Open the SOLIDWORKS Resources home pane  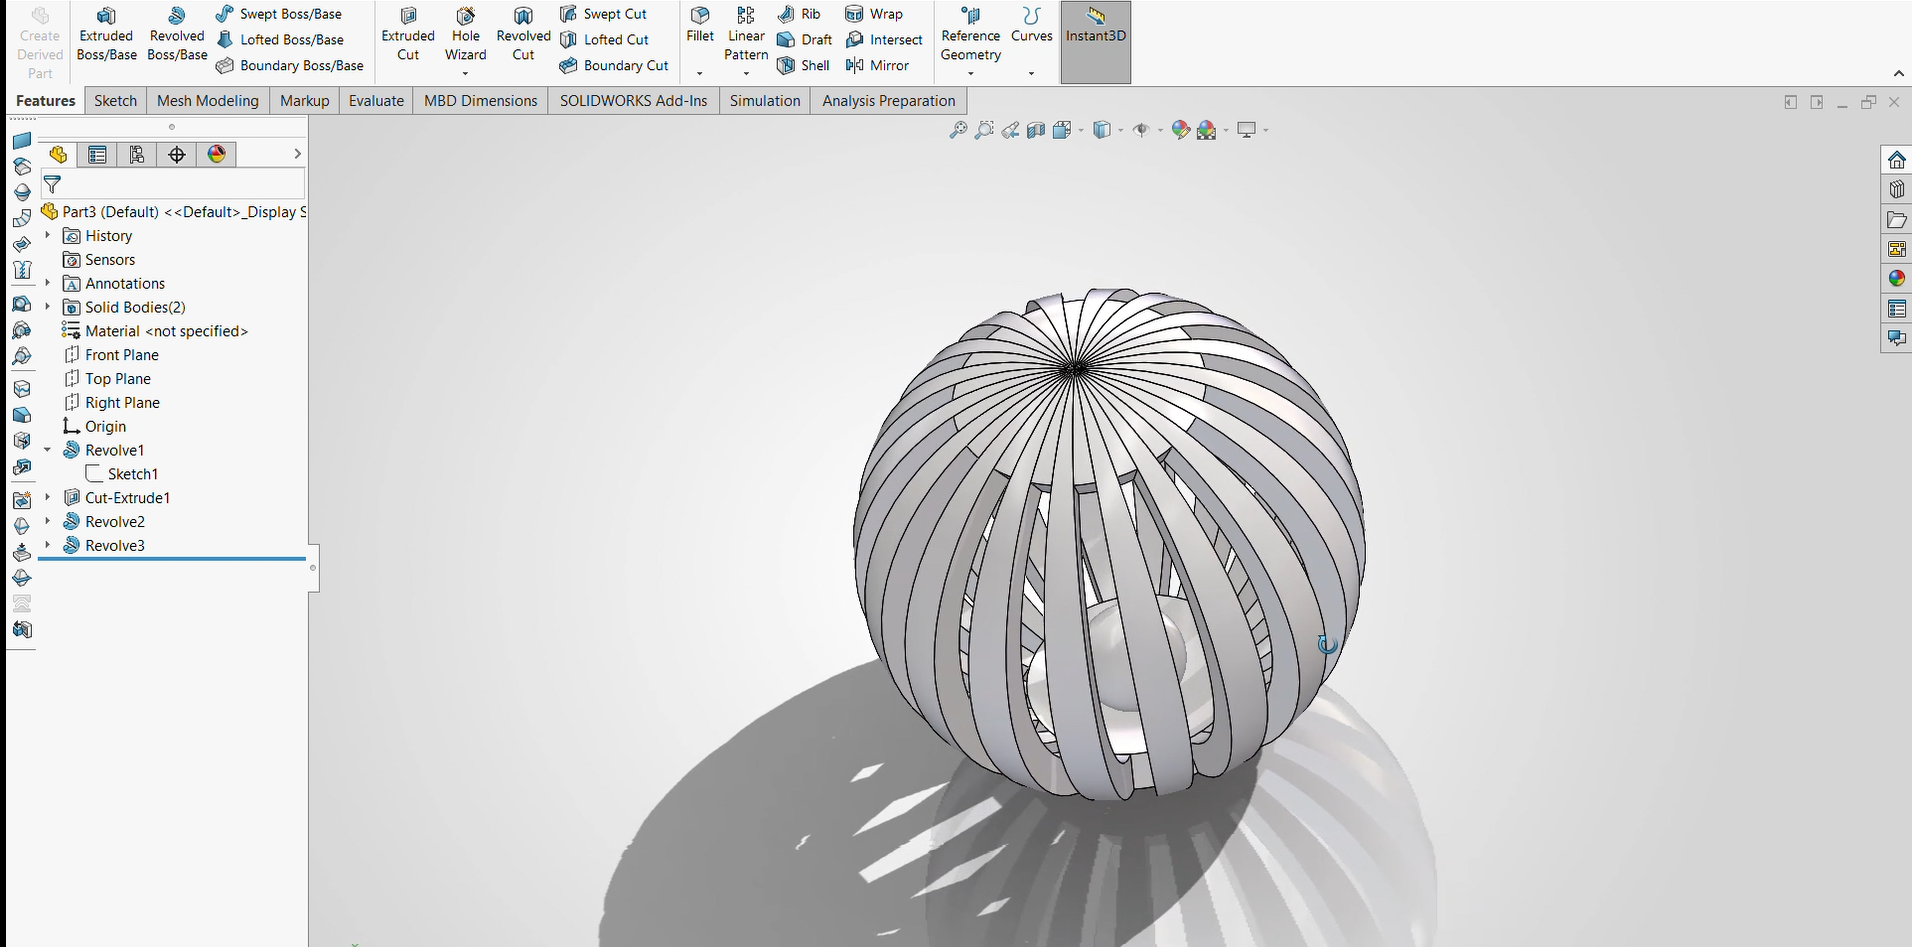[1897, 160]
